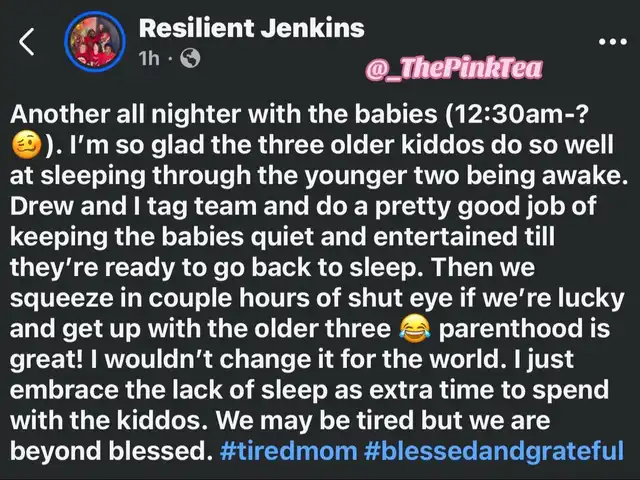Image resolution: width=640 pixels, height=480 pixels.
Task: Click the laughing tears emoji
Action: coord(415,329)
